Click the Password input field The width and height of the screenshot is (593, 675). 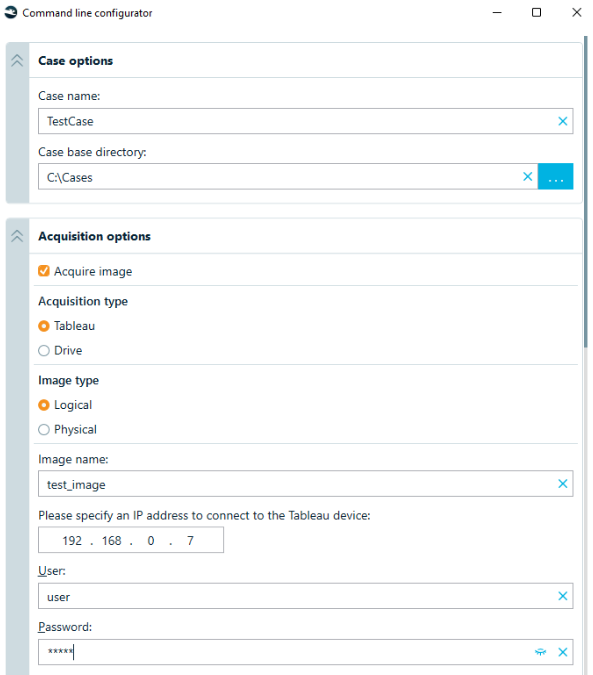(284, 652)
